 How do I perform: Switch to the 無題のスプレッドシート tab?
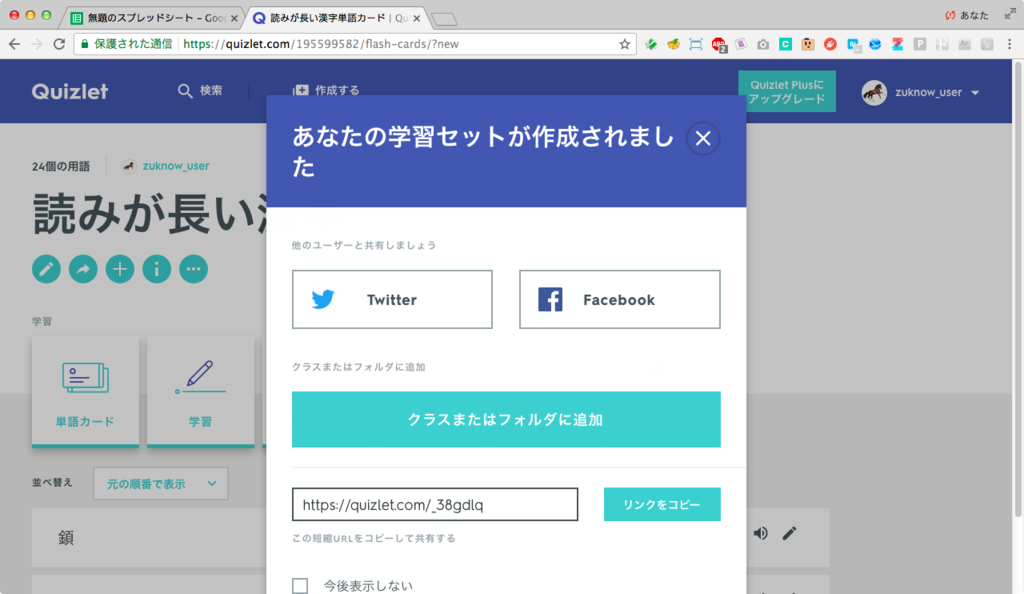(x=153, y=18)
